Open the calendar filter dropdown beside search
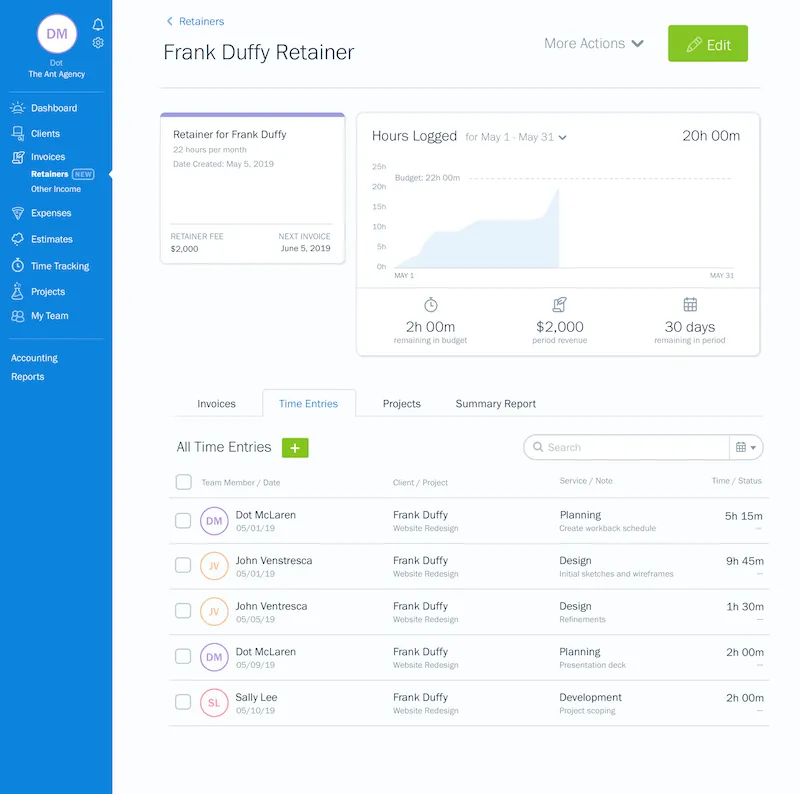 tap(746, 448)
